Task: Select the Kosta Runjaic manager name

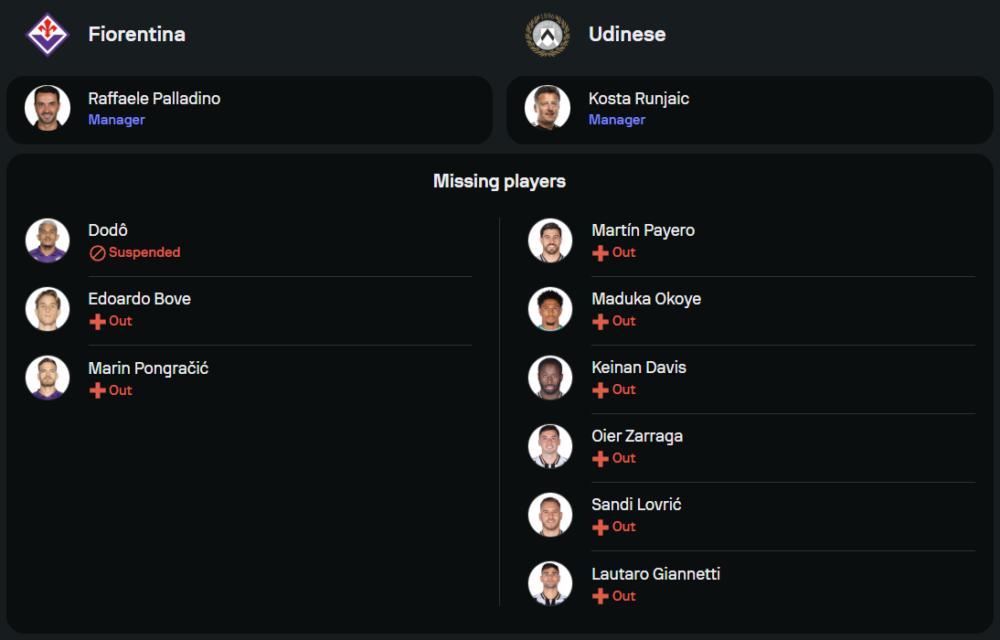Action: coord(639,99)
